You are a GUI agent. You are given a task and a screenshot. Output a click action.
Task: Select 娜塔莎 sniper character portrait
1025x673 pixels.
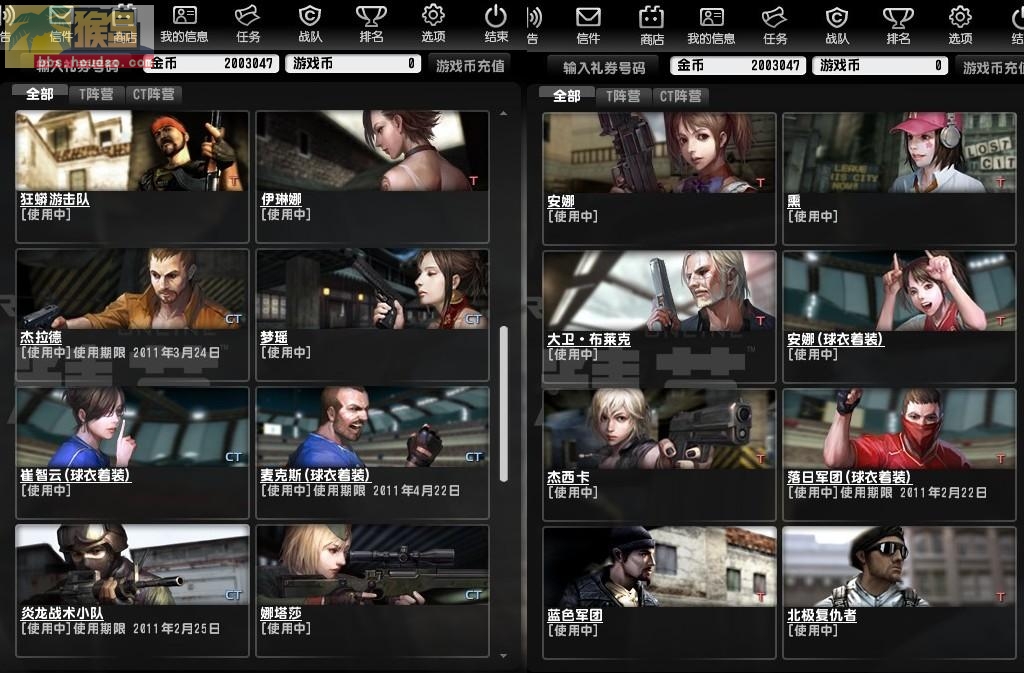coord(373,565)
